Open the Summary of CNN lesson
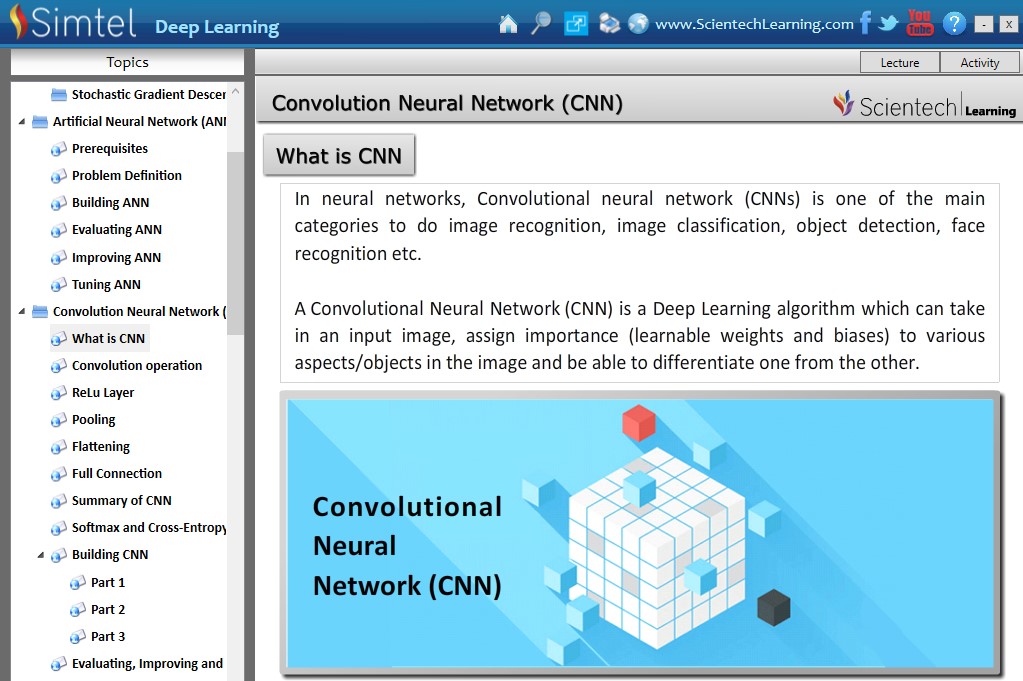The image size is (1023, 681). click(x=121, y=500)
